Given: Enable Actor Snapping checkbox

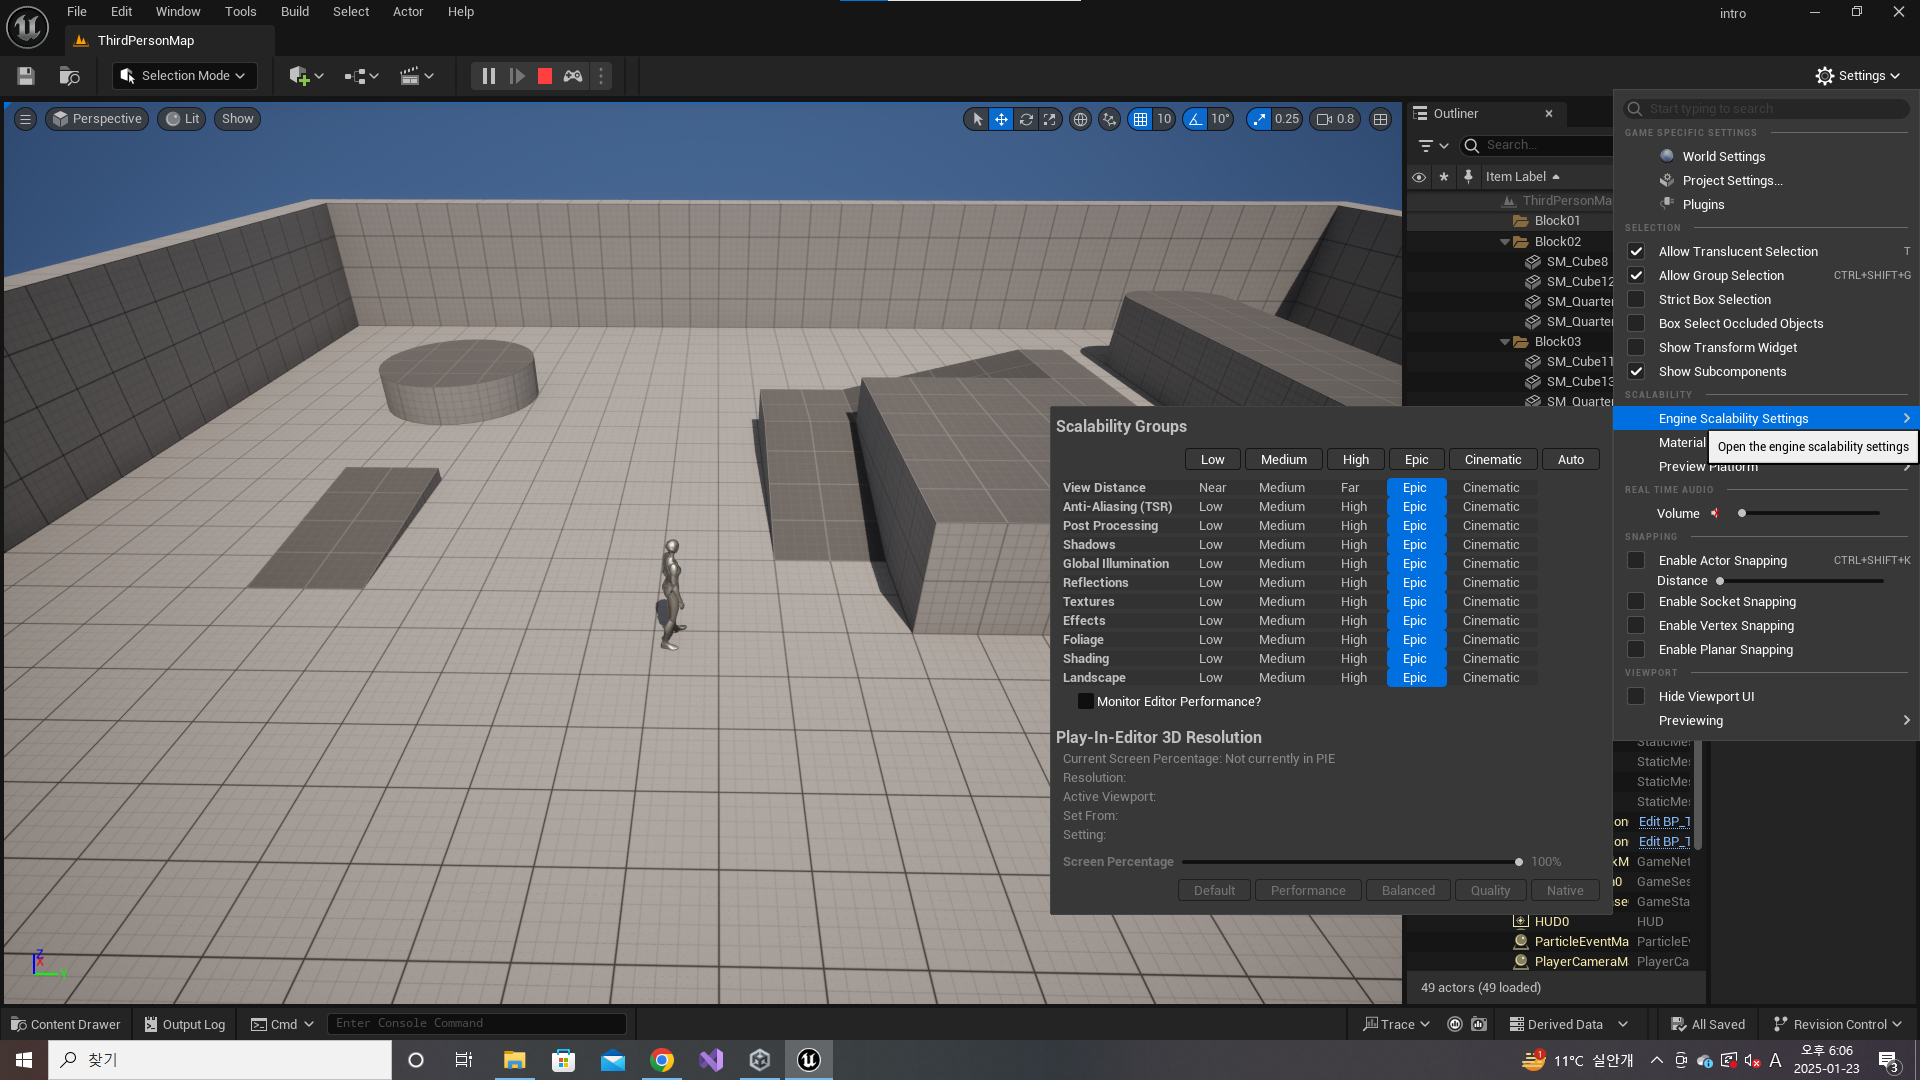Looking at the screenshot, I should tap(1636, 560).
